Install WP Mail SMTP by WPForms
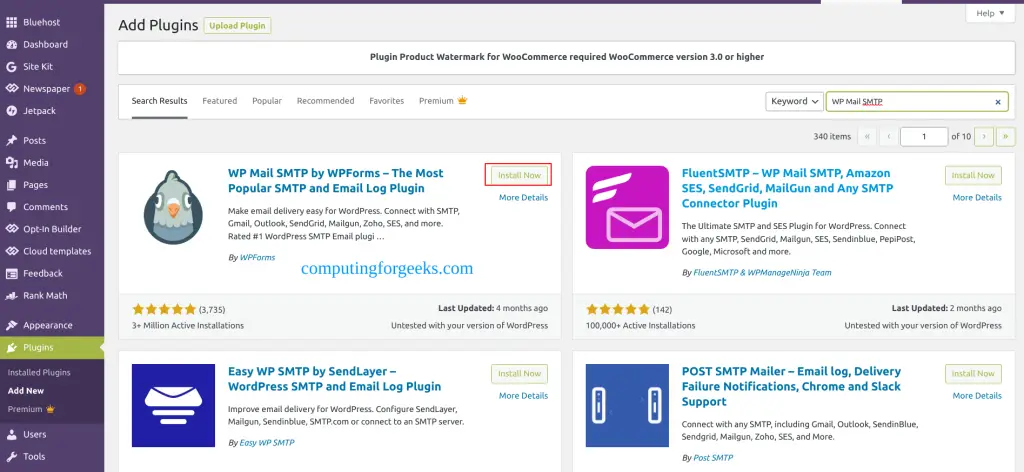Viewport: 1024px width, 472px height. tap(519, 175)
